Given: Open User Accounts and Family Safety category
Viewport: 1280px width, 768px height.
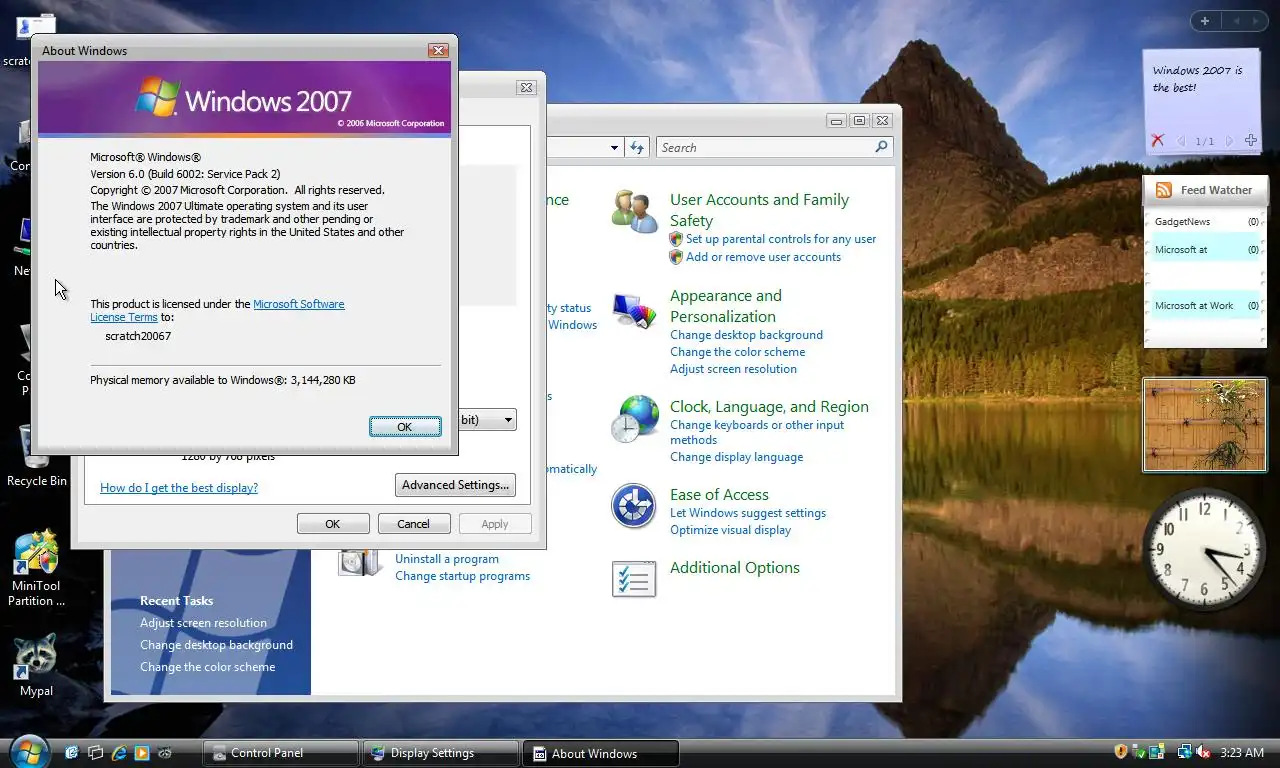Looking at the screenshot, I should pos(759,210).
